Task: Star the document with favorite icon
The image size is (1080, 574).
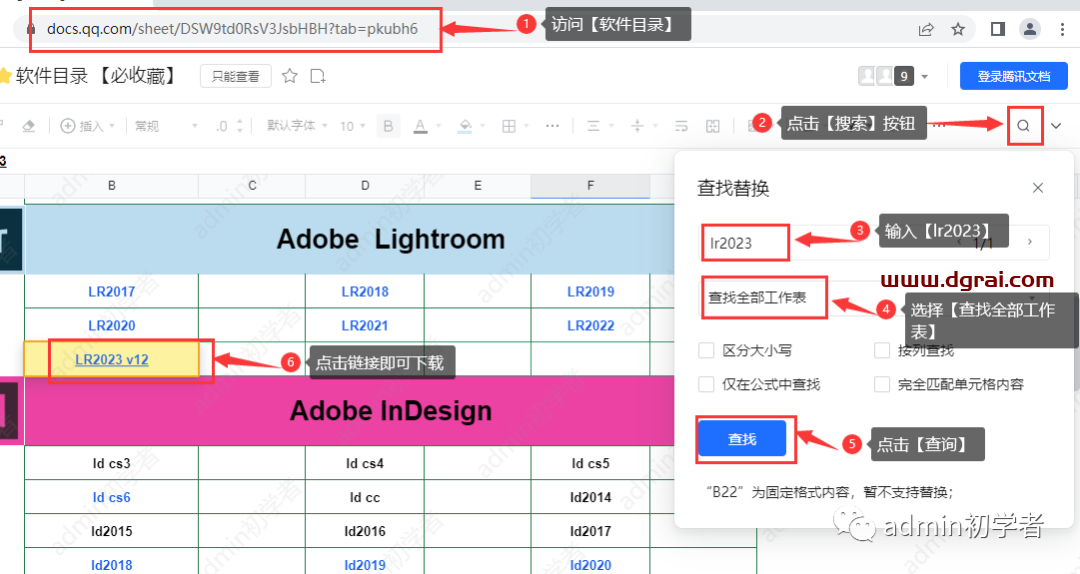Action: [290, 76]
